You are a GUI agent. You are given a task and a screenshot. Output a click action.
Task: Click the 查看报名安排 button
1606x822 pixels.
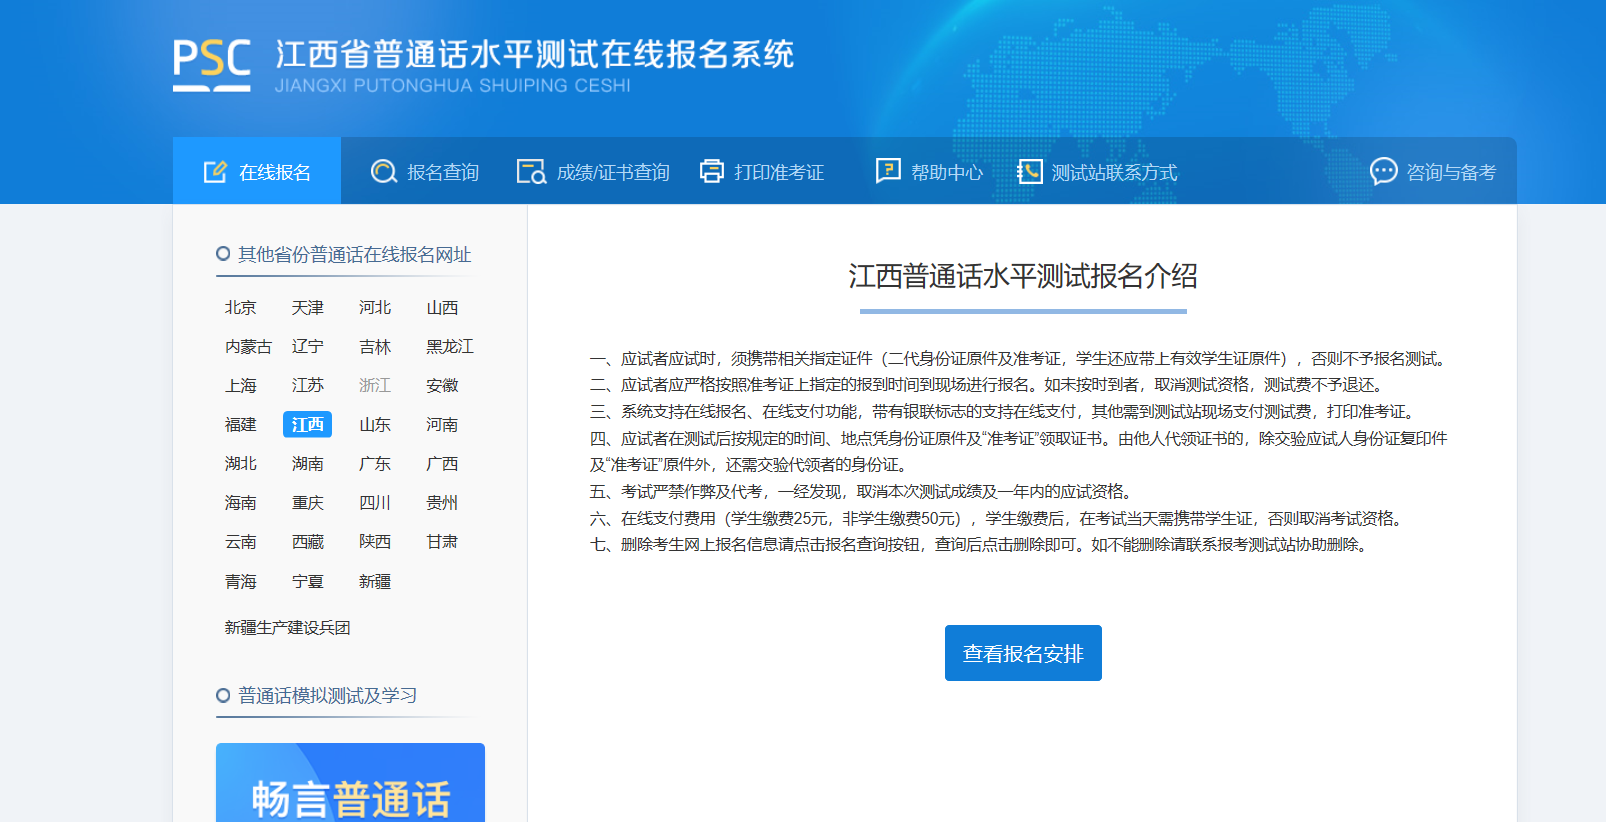1023,653
